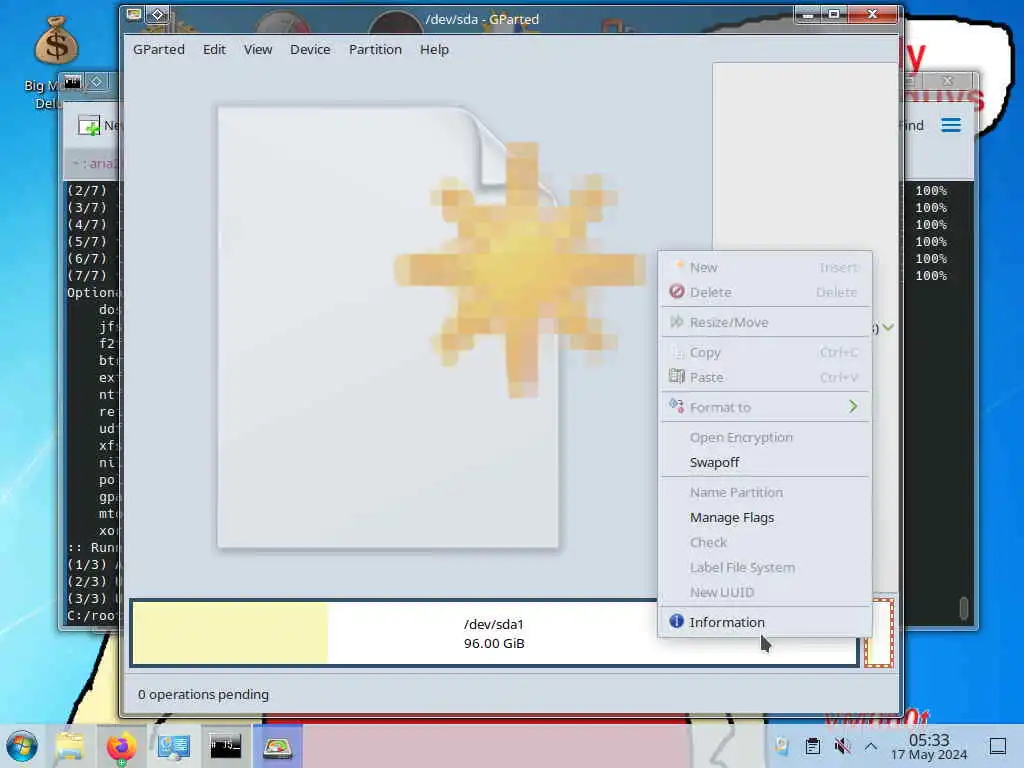Click the Resize/Move arrow icon

pos(677,321)
